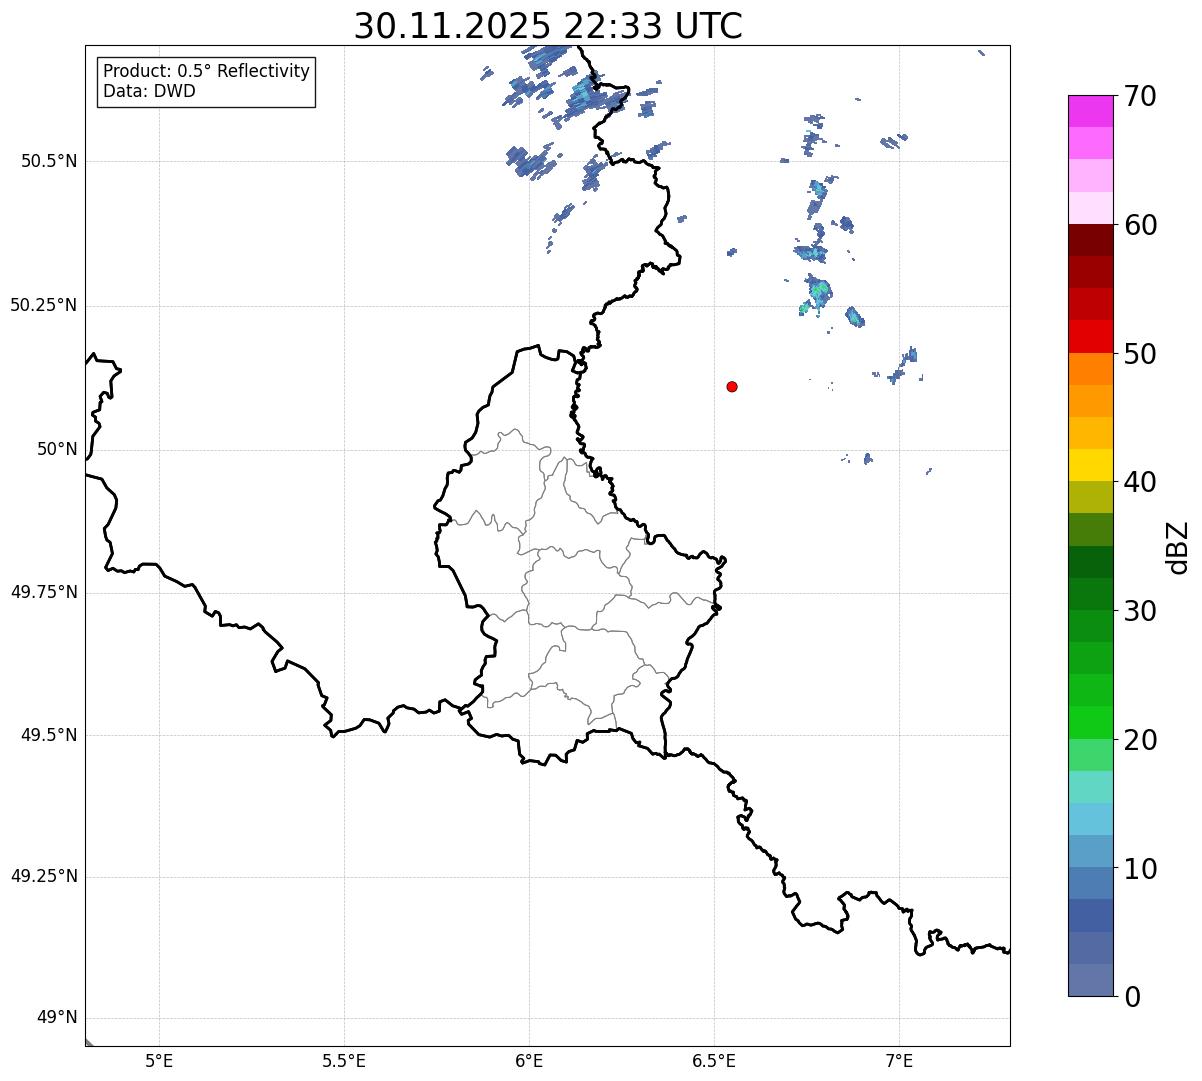Screen dimensions: 1202x1081
Task: Click the cyan swatch near 15 dBZ
Action: click(1090, 819)
